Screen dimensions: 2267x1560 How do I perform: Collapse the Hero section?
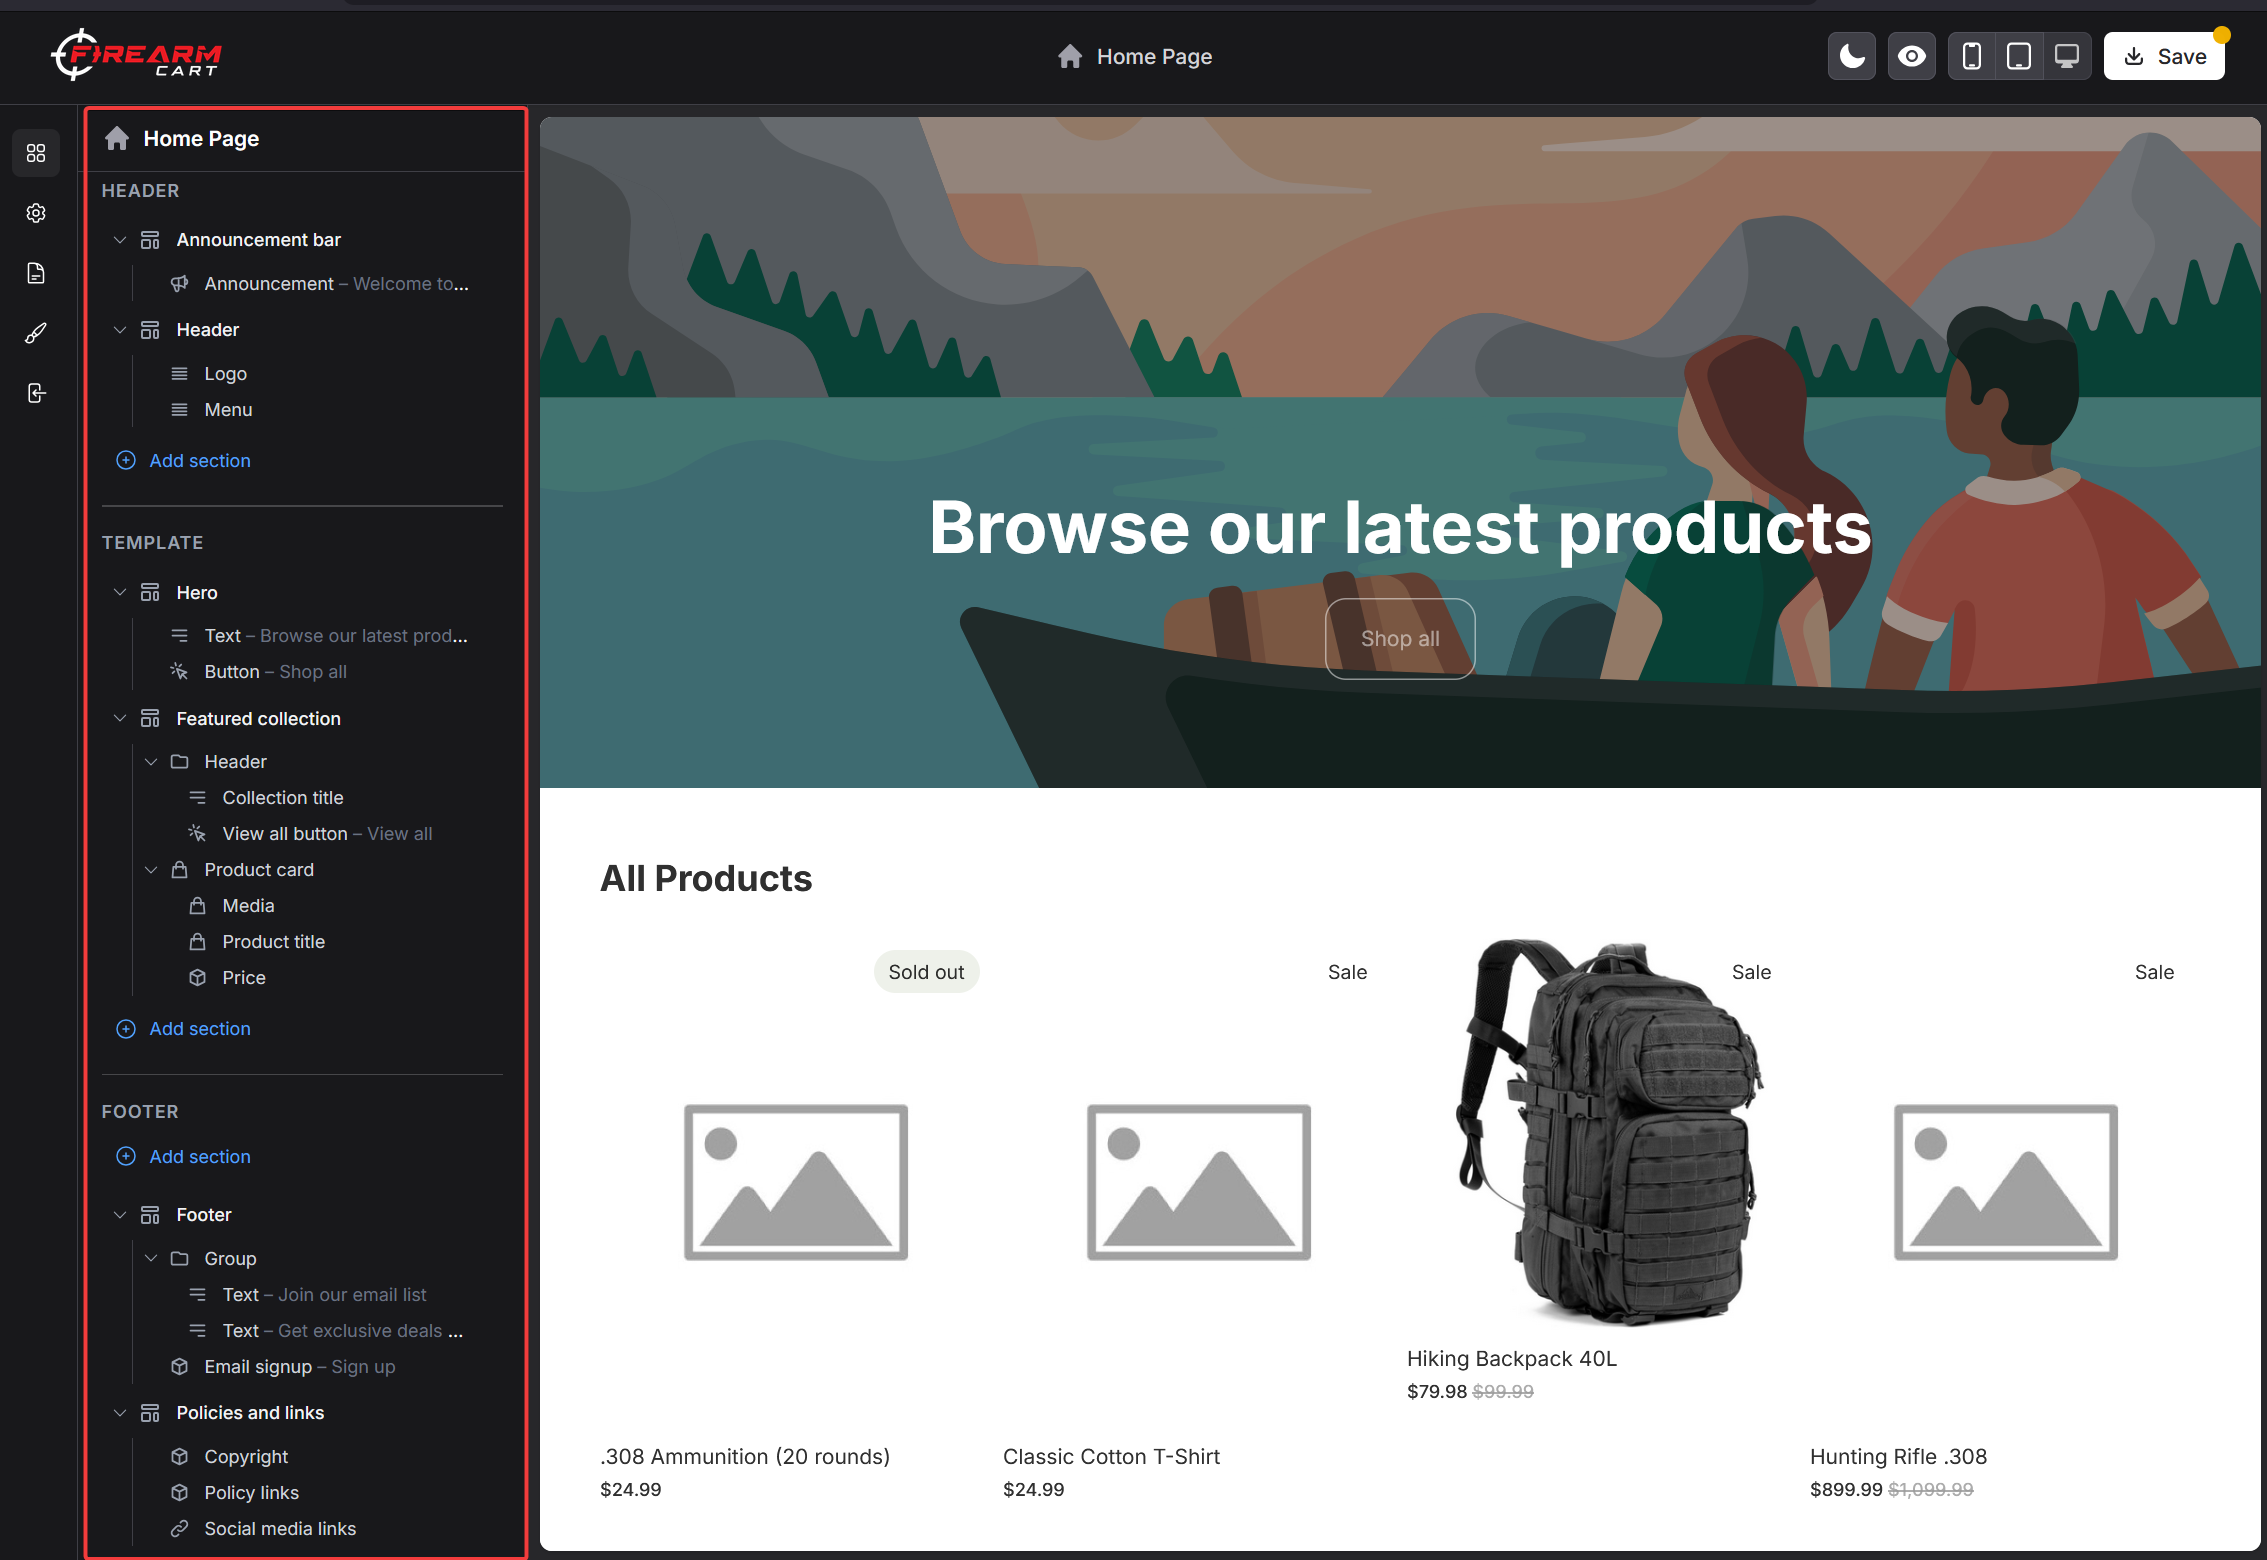(x=120, y=593)
